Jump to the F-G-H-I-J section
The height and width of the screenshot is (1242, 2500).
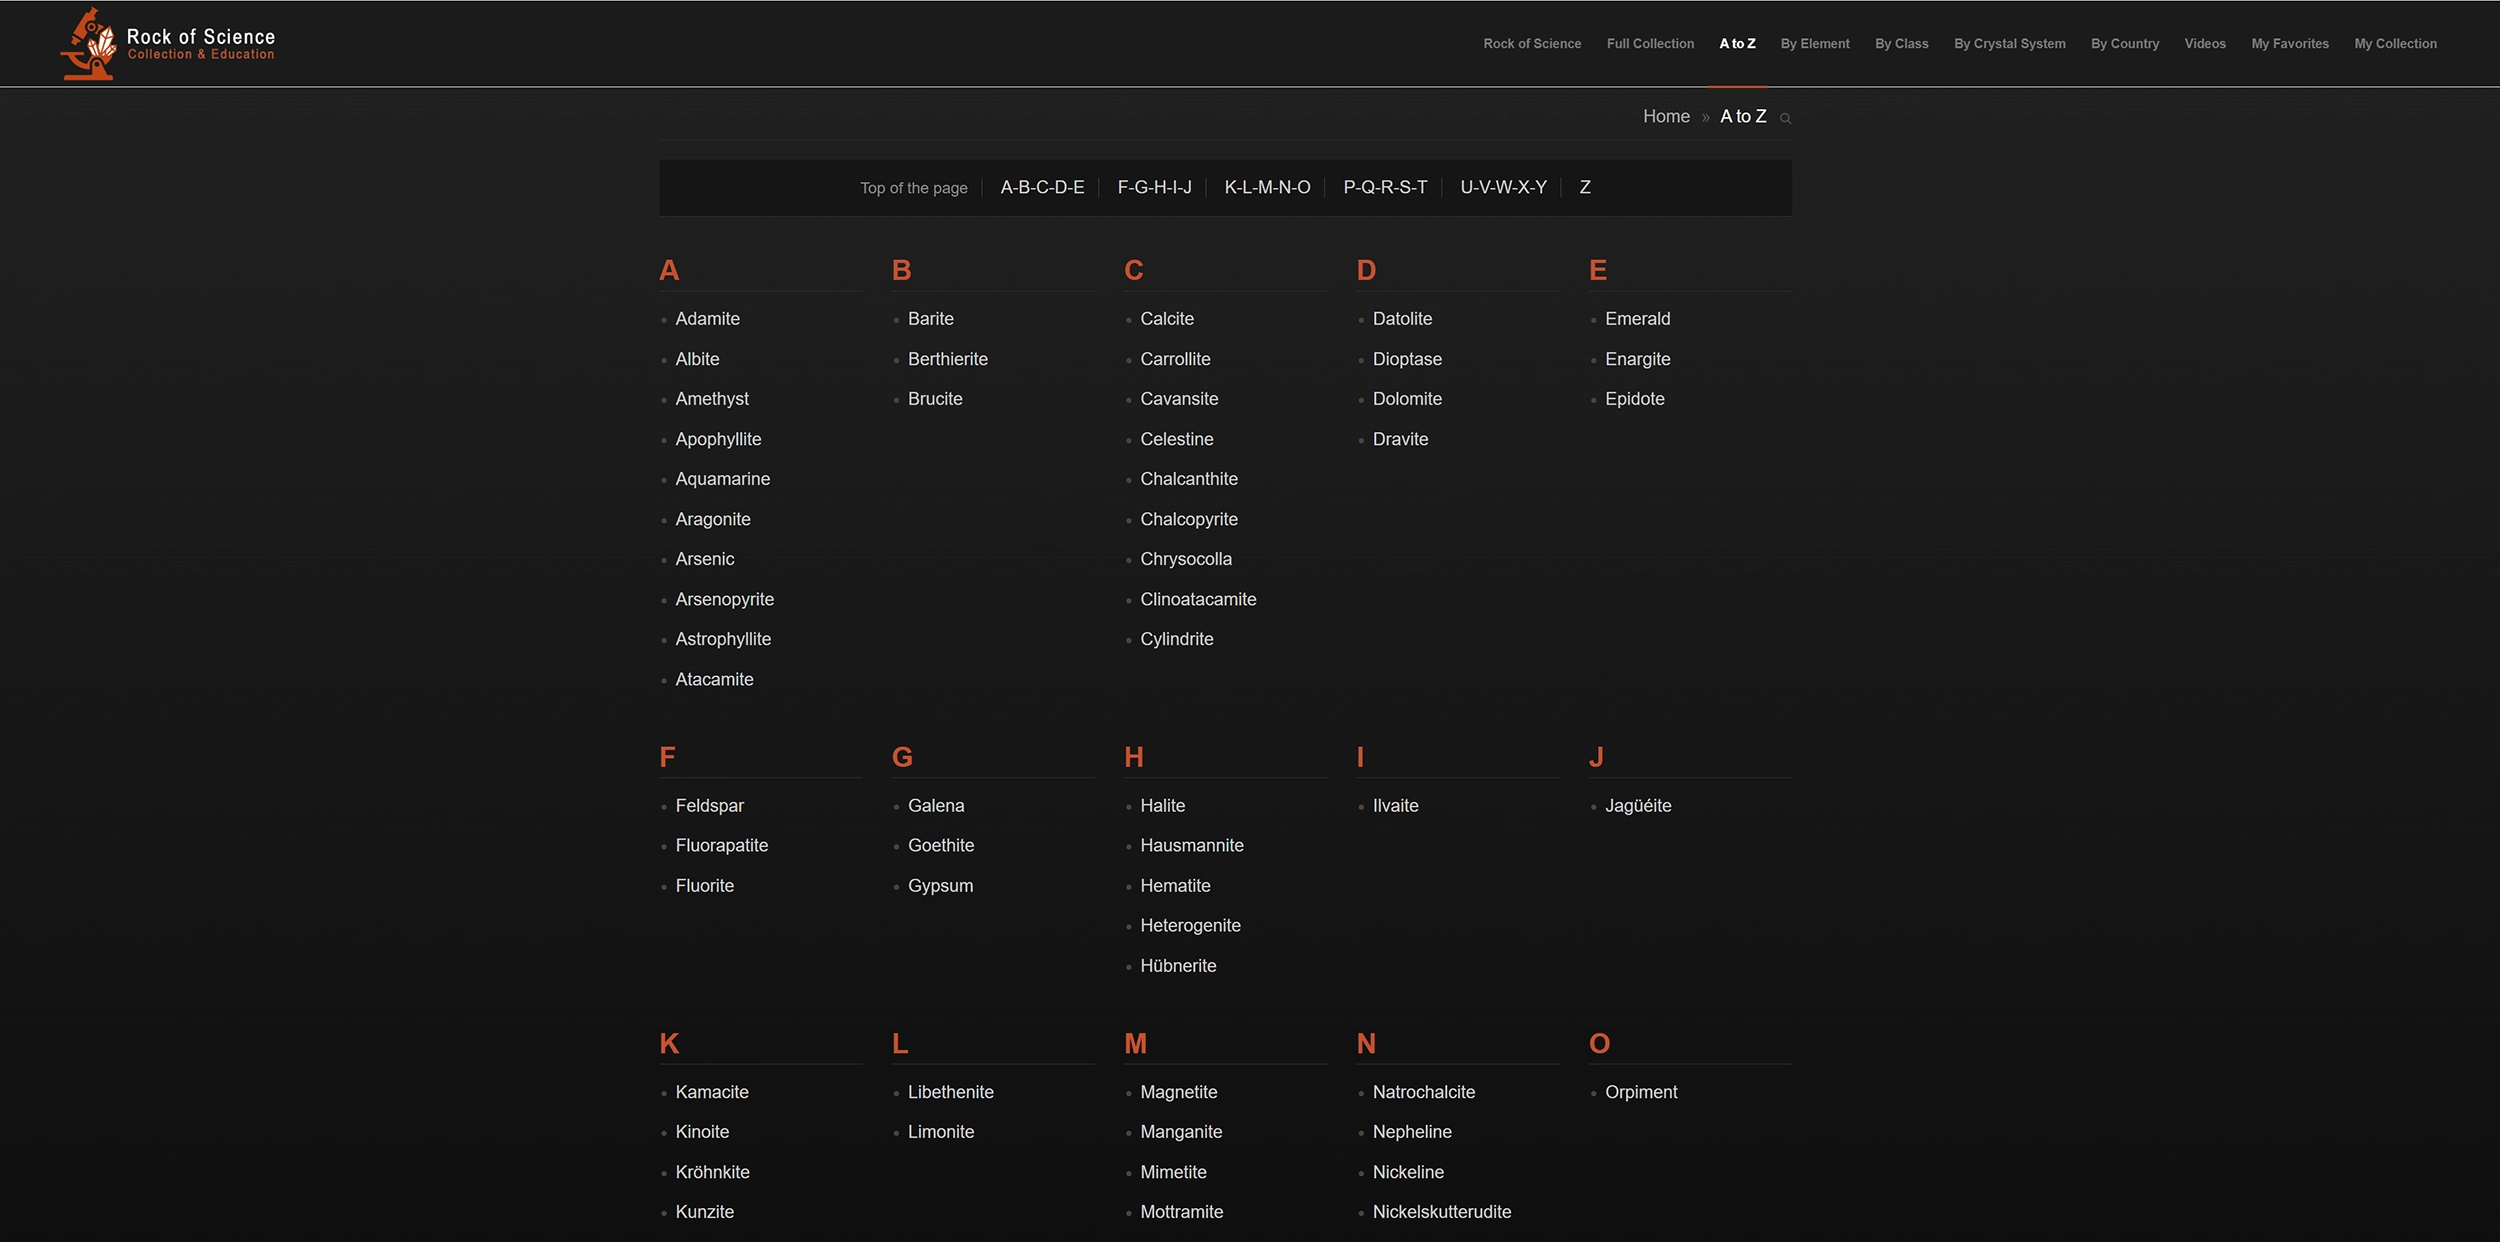(1154, 187)
